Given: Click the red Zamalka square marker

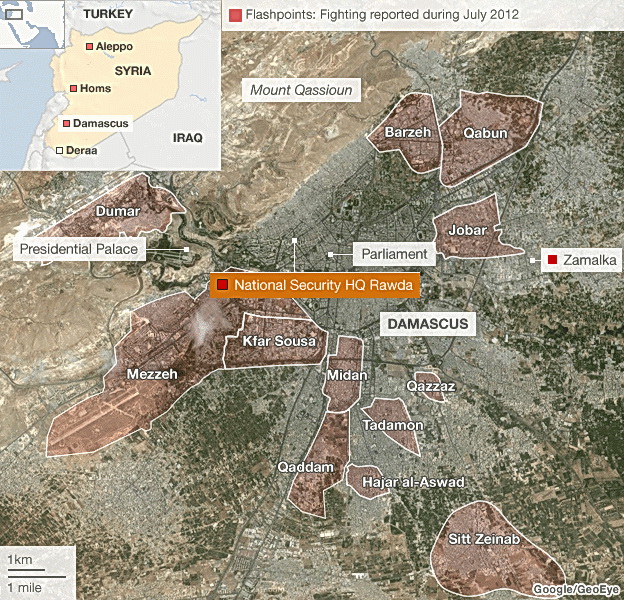Looking at the screenshot, I should click(x=552, y=261).
